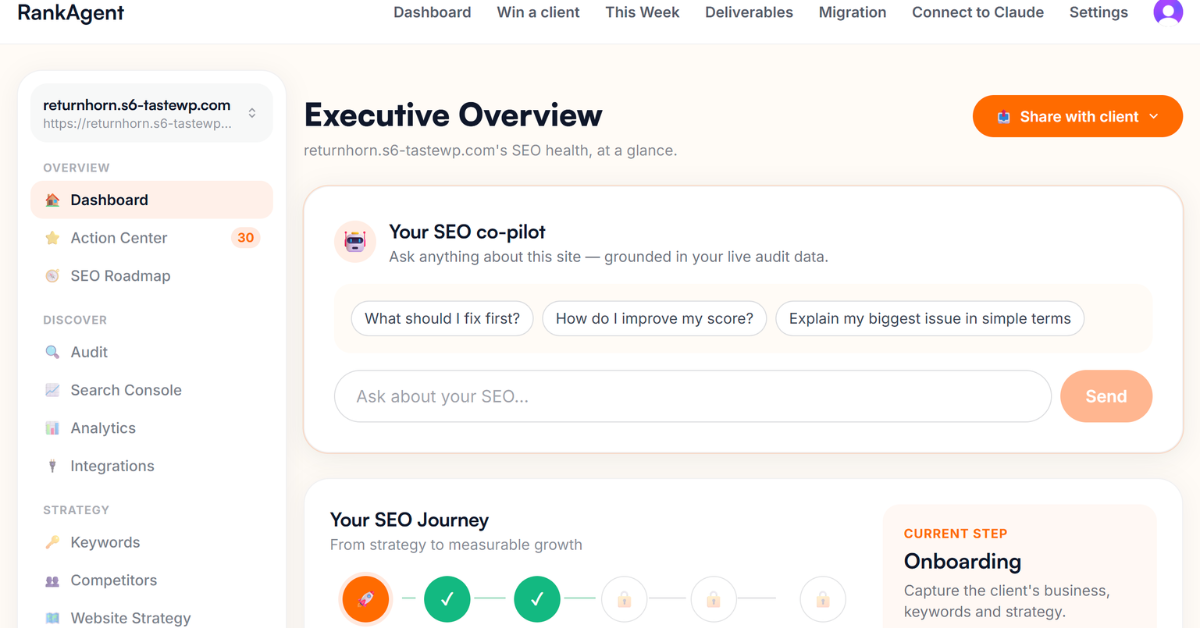Viewport: 1200px width, 628px height.
Task: Focus the 'Ask about your SEO' input field
Action: click(x=692, y=396)
